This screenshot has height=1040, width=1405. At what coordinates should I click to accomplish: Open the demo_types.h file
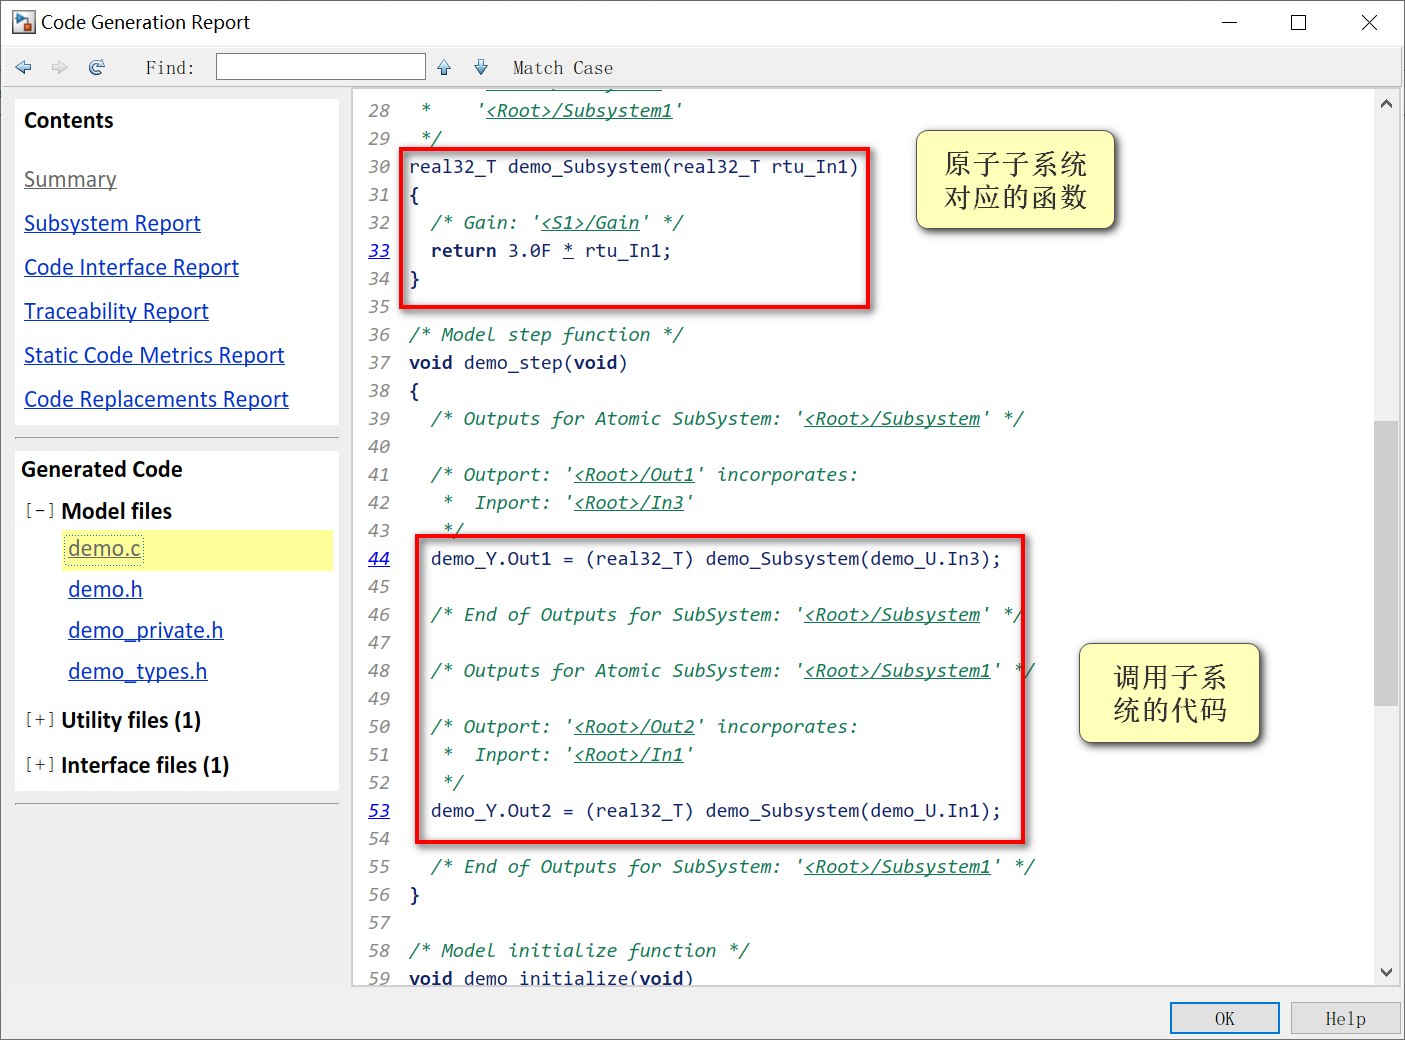(138, 672)
